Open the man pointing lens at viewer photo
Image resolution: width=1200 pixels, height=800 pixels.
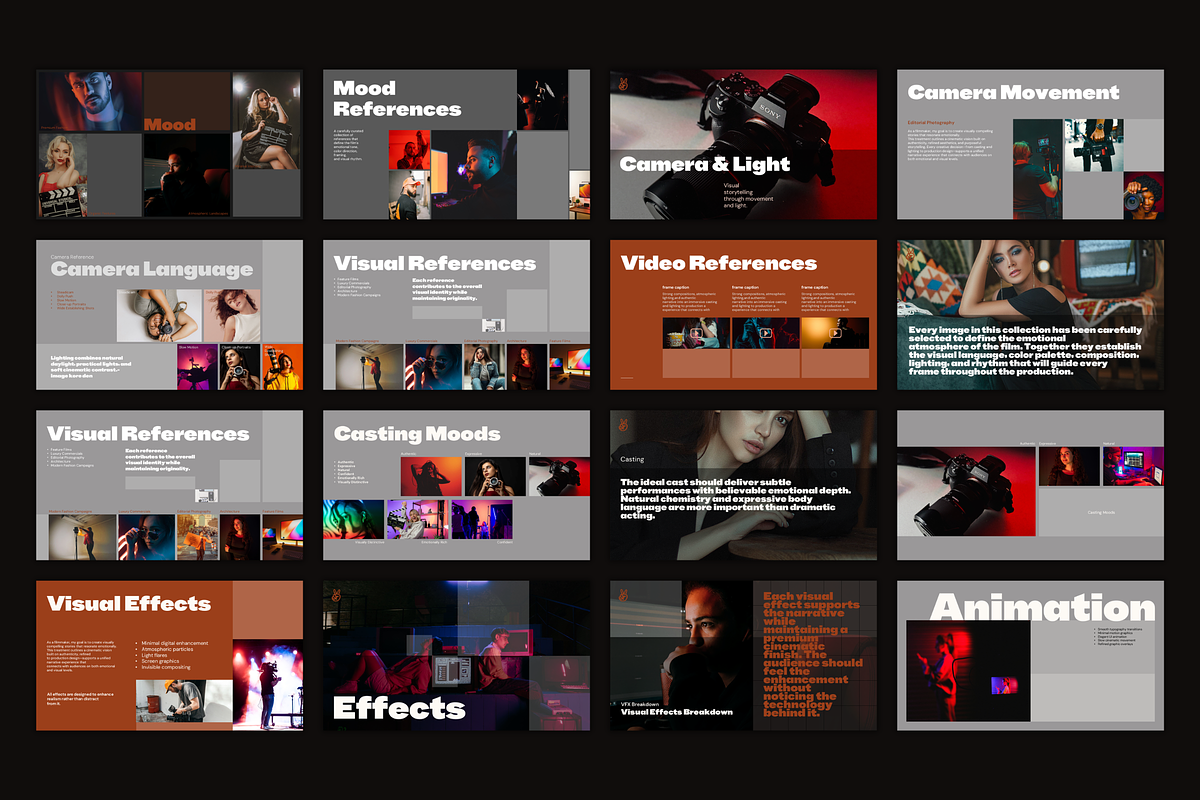coord(1144,196)
